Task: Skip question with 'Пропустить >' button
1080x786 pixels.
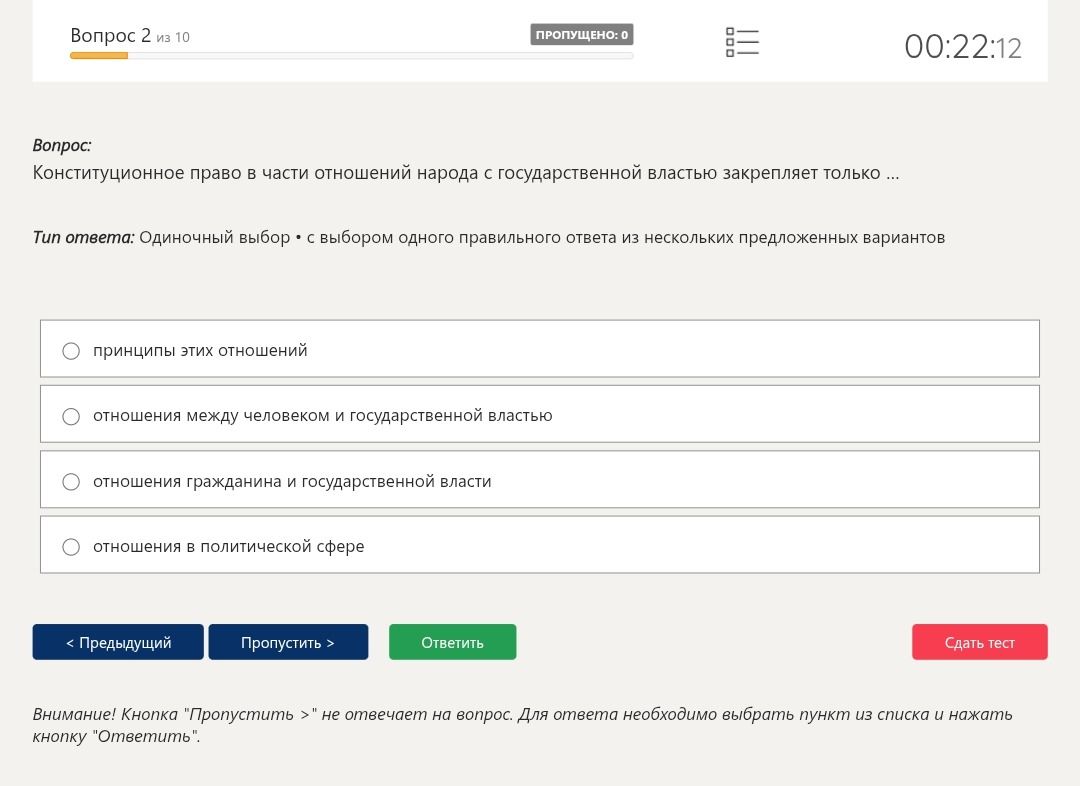Action: (288, 642)
